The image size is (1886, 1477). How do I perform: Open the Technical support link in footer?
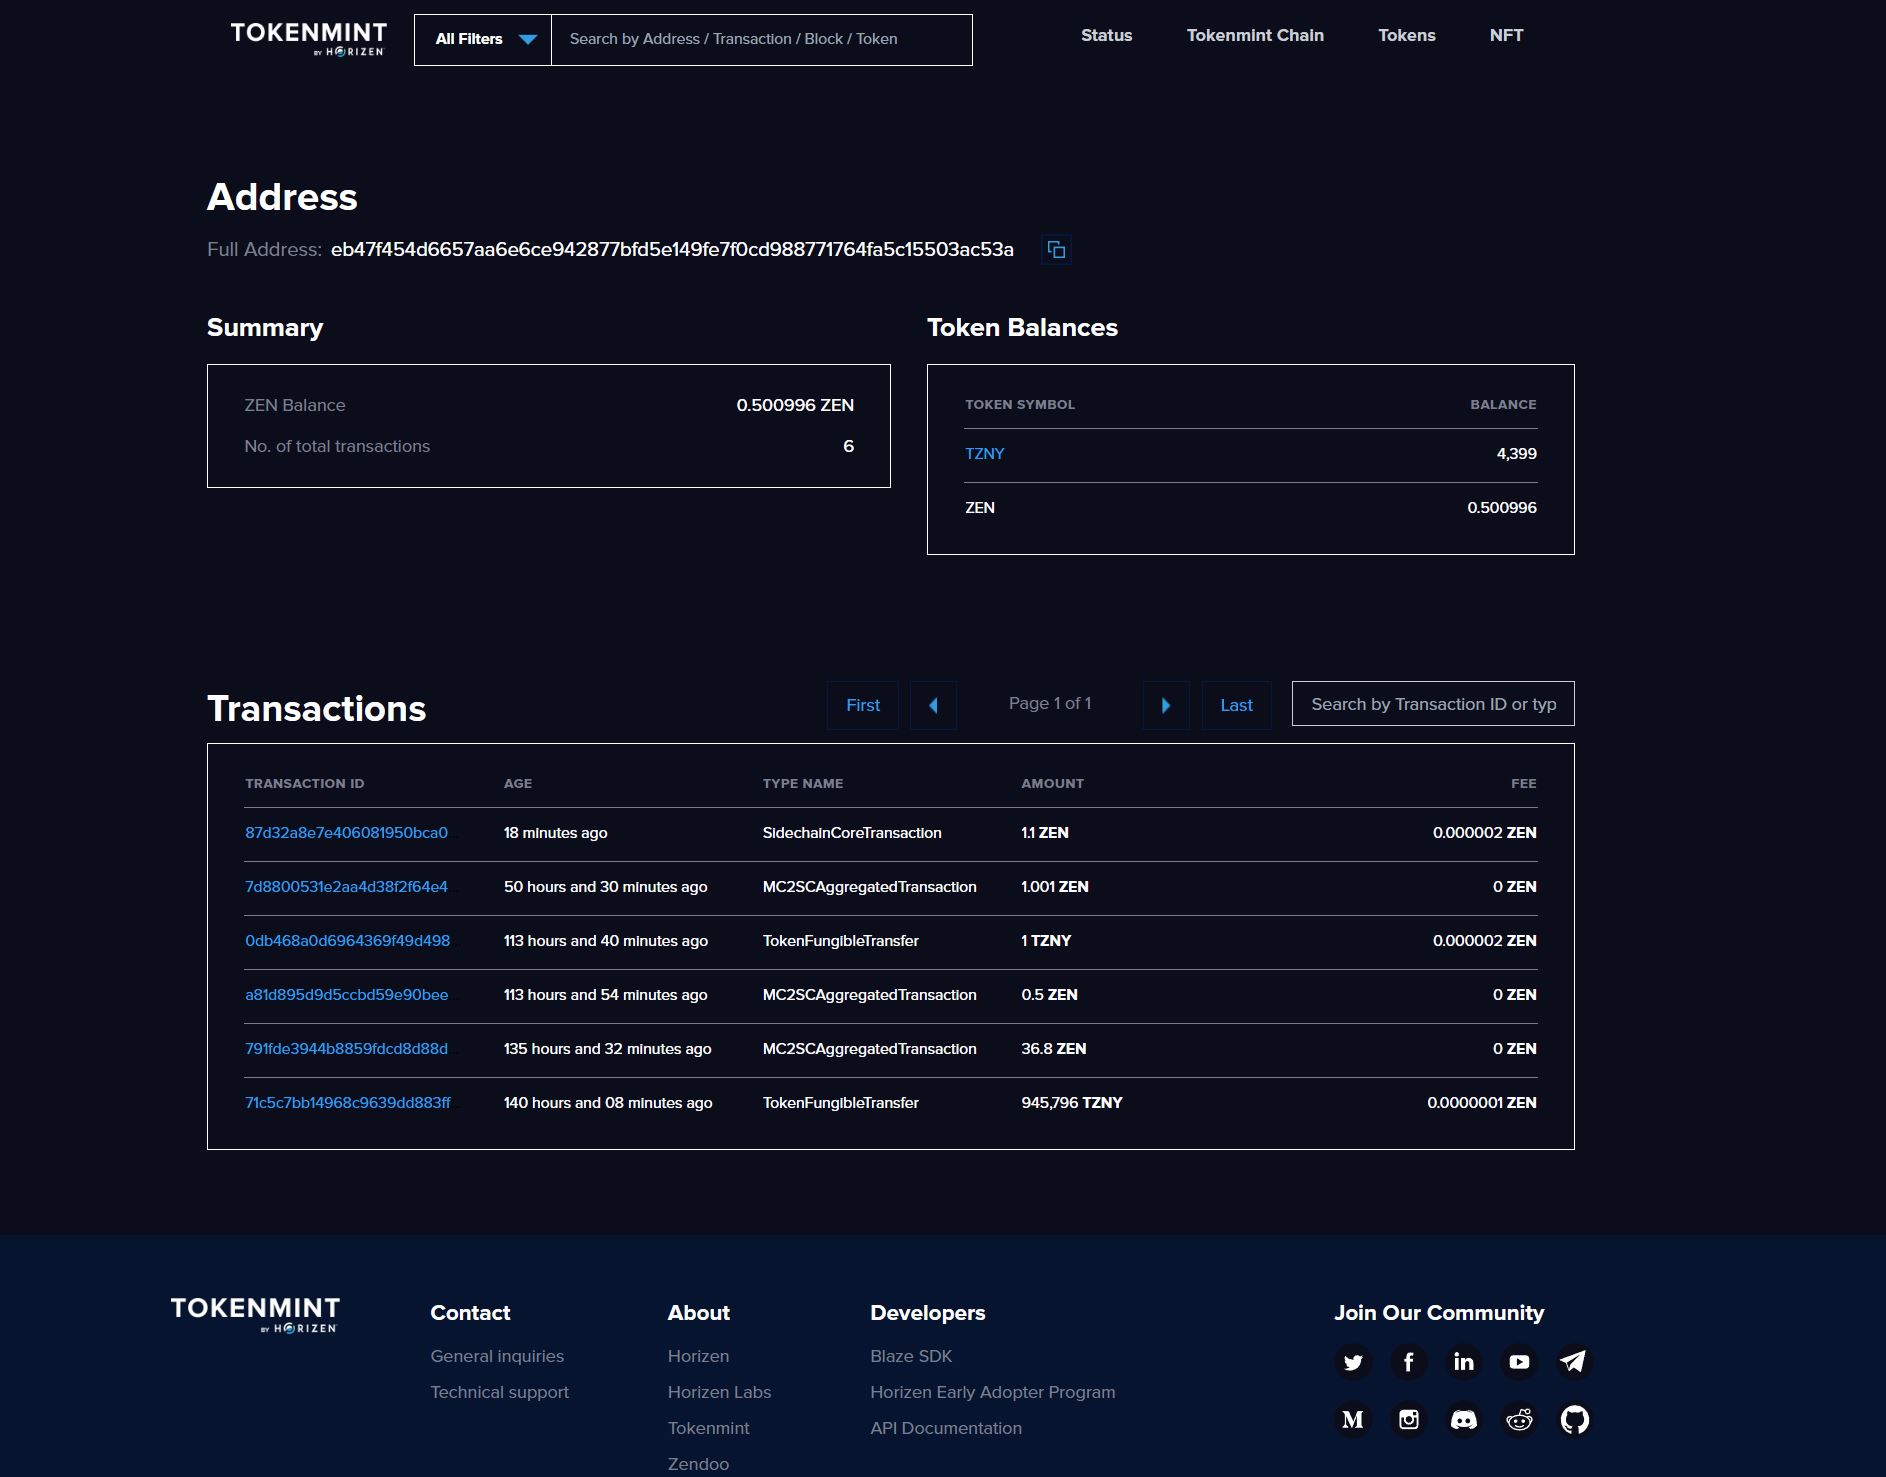click(499, 1391)
